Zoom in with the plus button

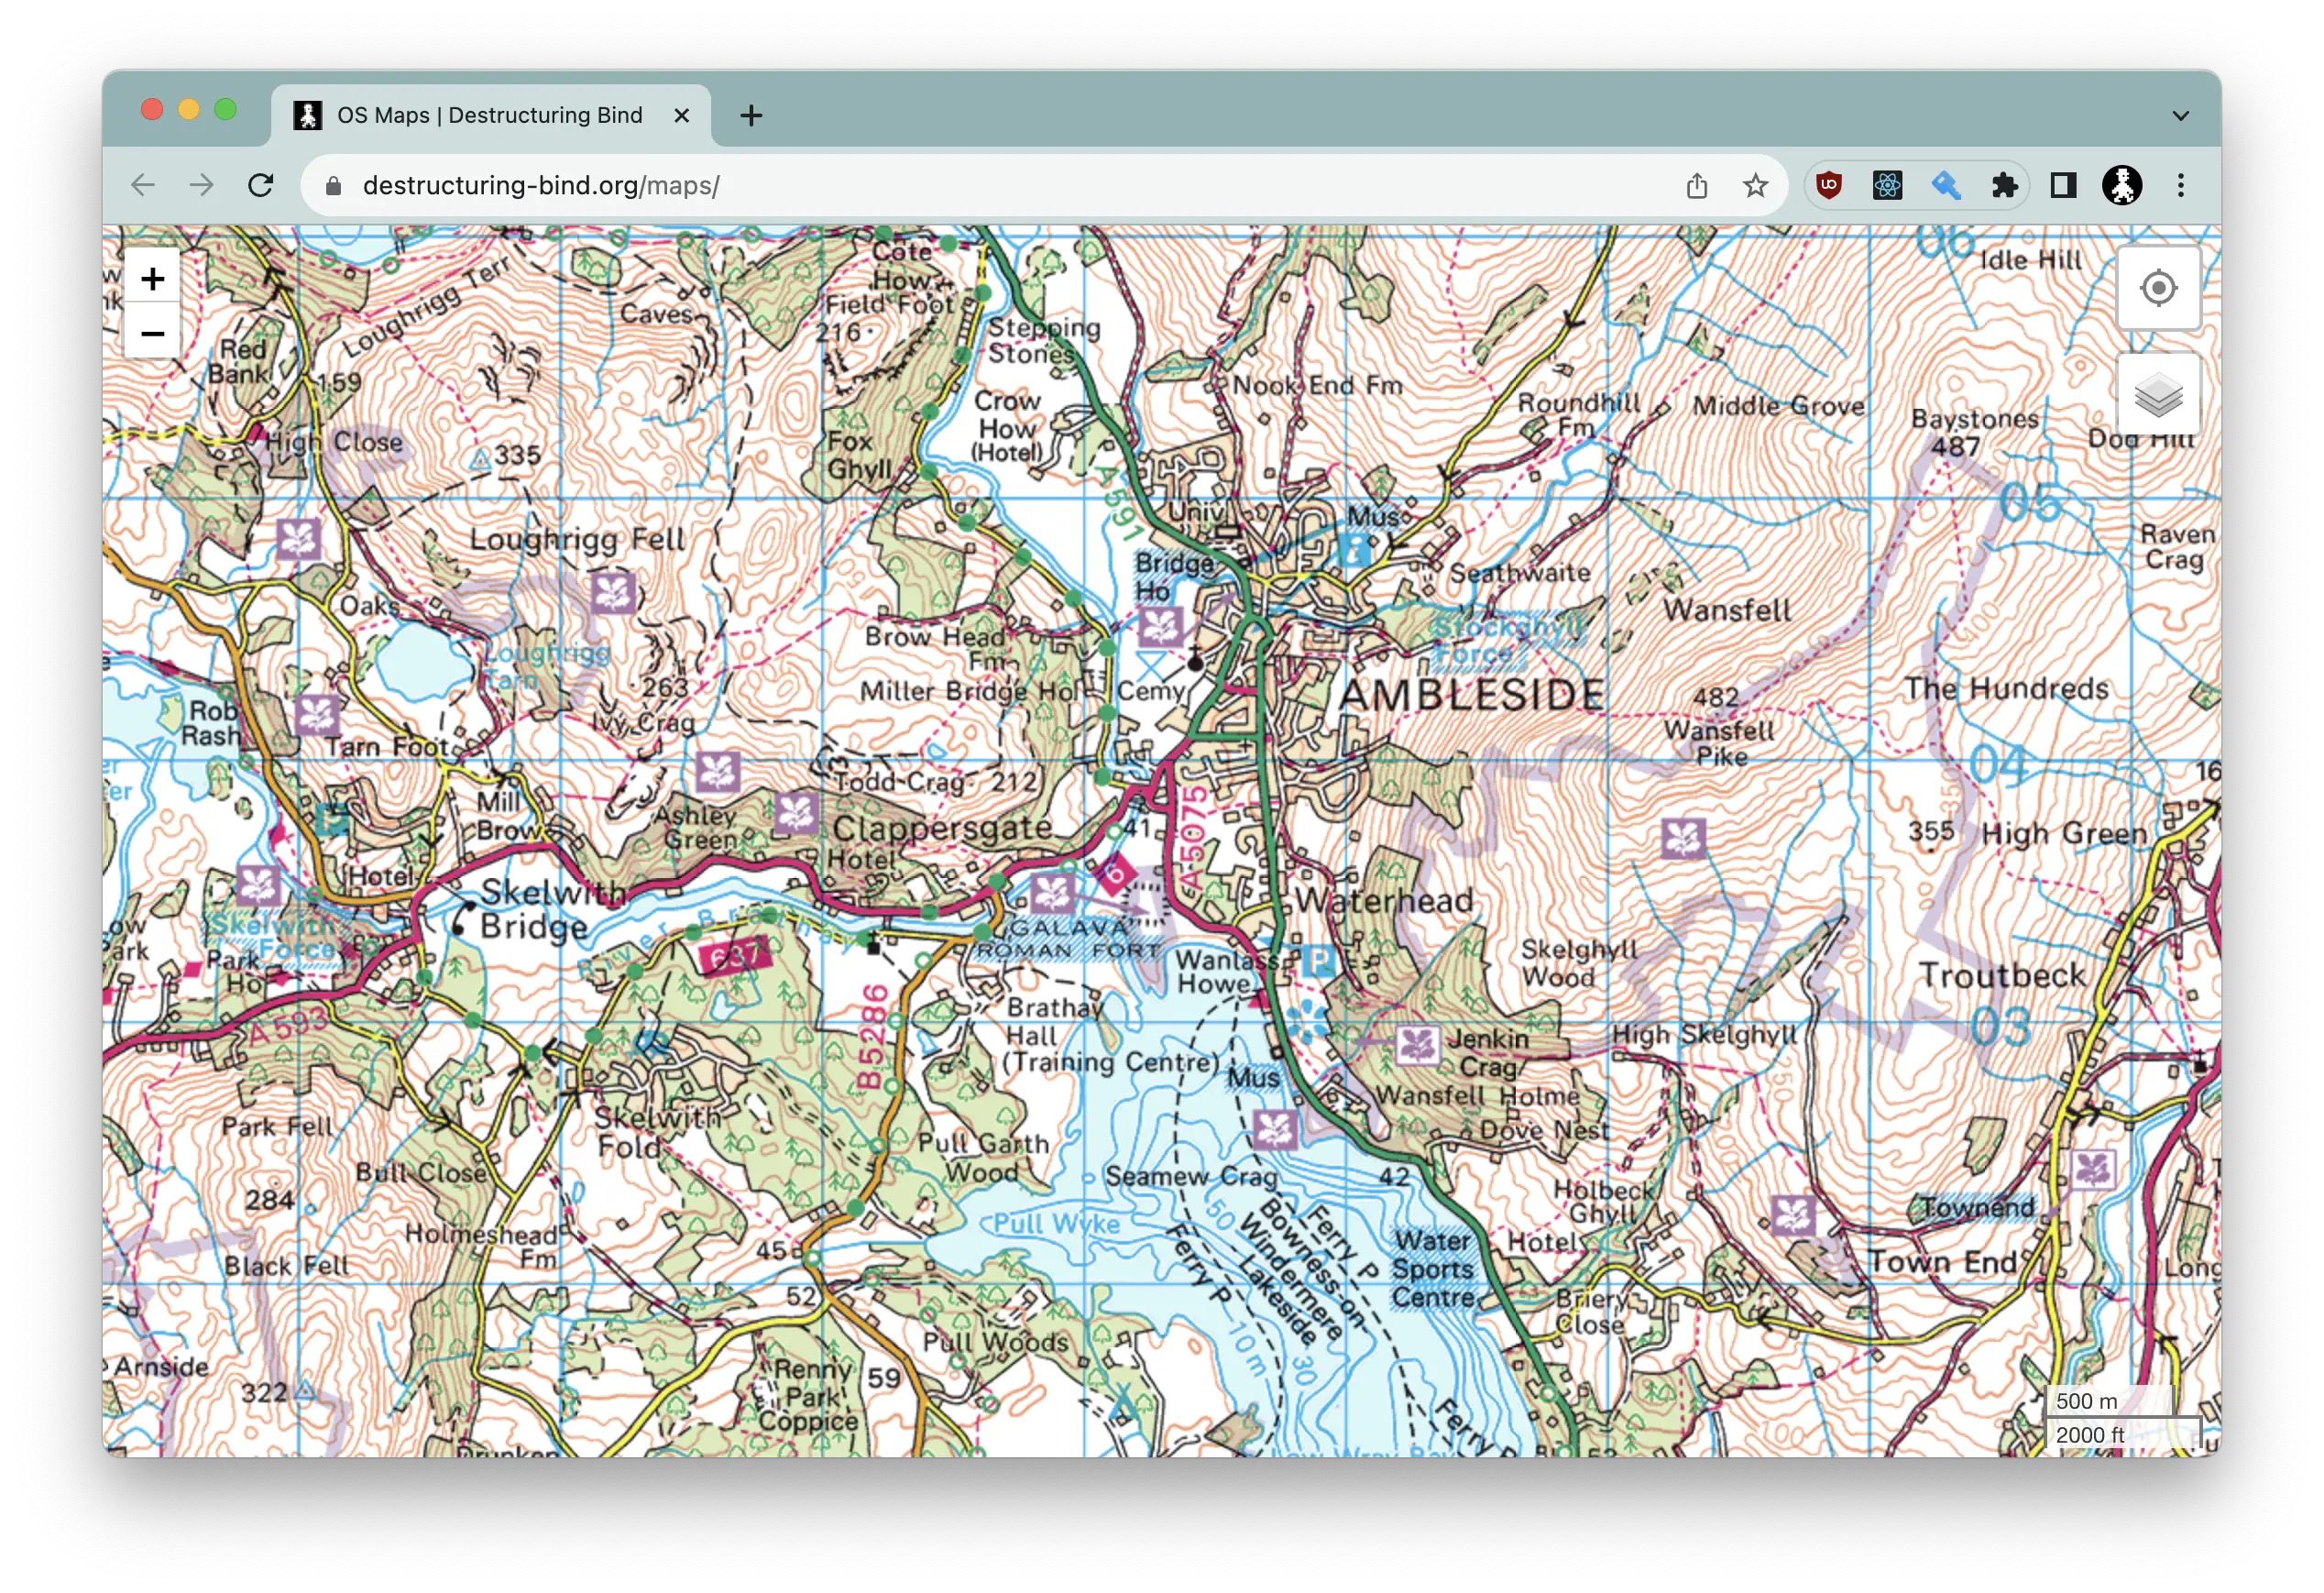pyautogui.click(x=152, y=278)
